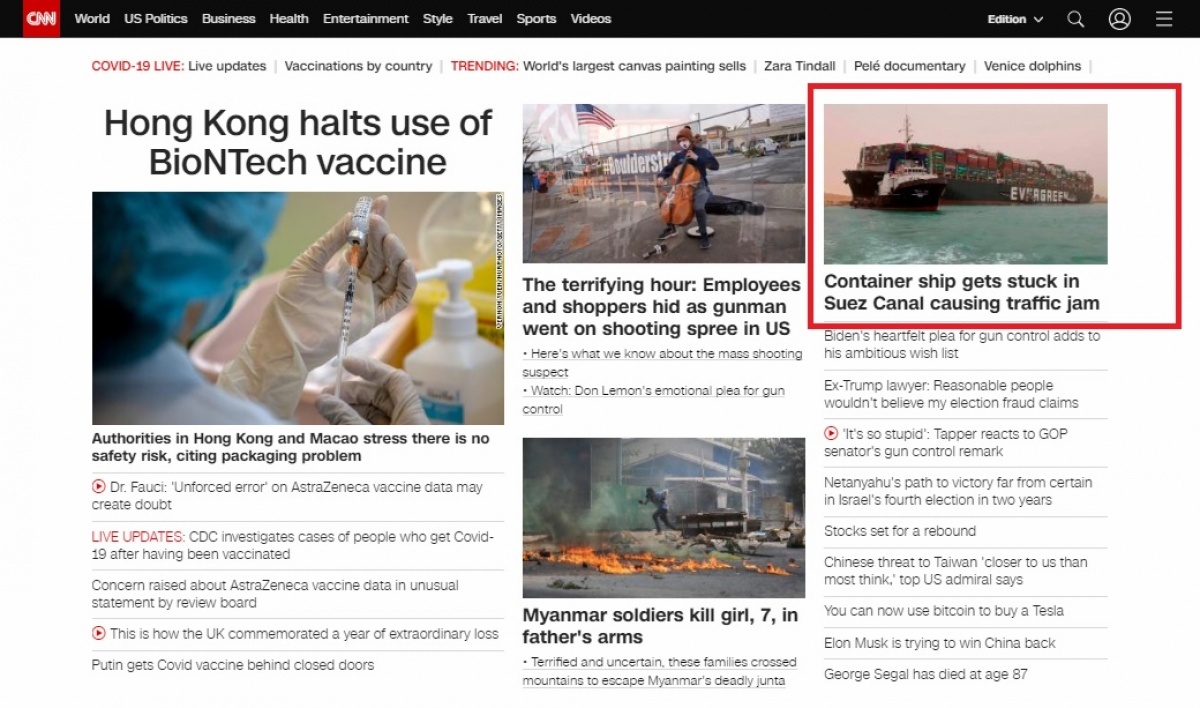Screen dimensions: 1200x708
Task: Open Putin gets Covid vaccine story
Action: pyautogui.click(x=233, y=664)
